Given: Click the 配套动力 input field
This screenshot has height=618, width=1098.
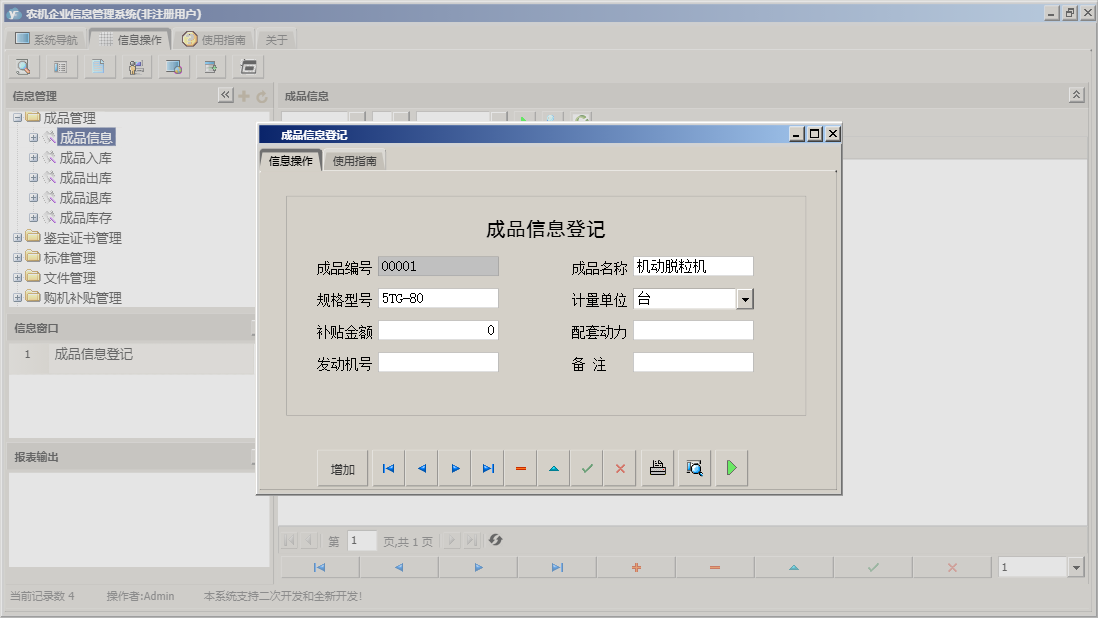Looking at the screenshot, I should click(x=693, y=330).
